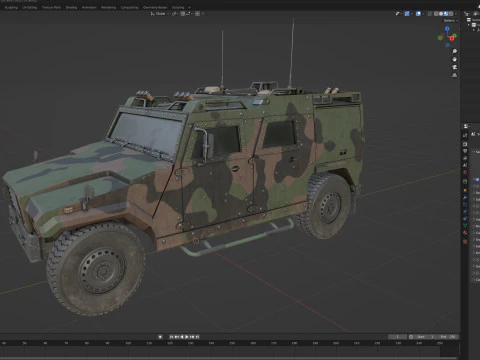Toggle the auto keying record button
The width and height of the screenshot is (480, 360).
160,337
